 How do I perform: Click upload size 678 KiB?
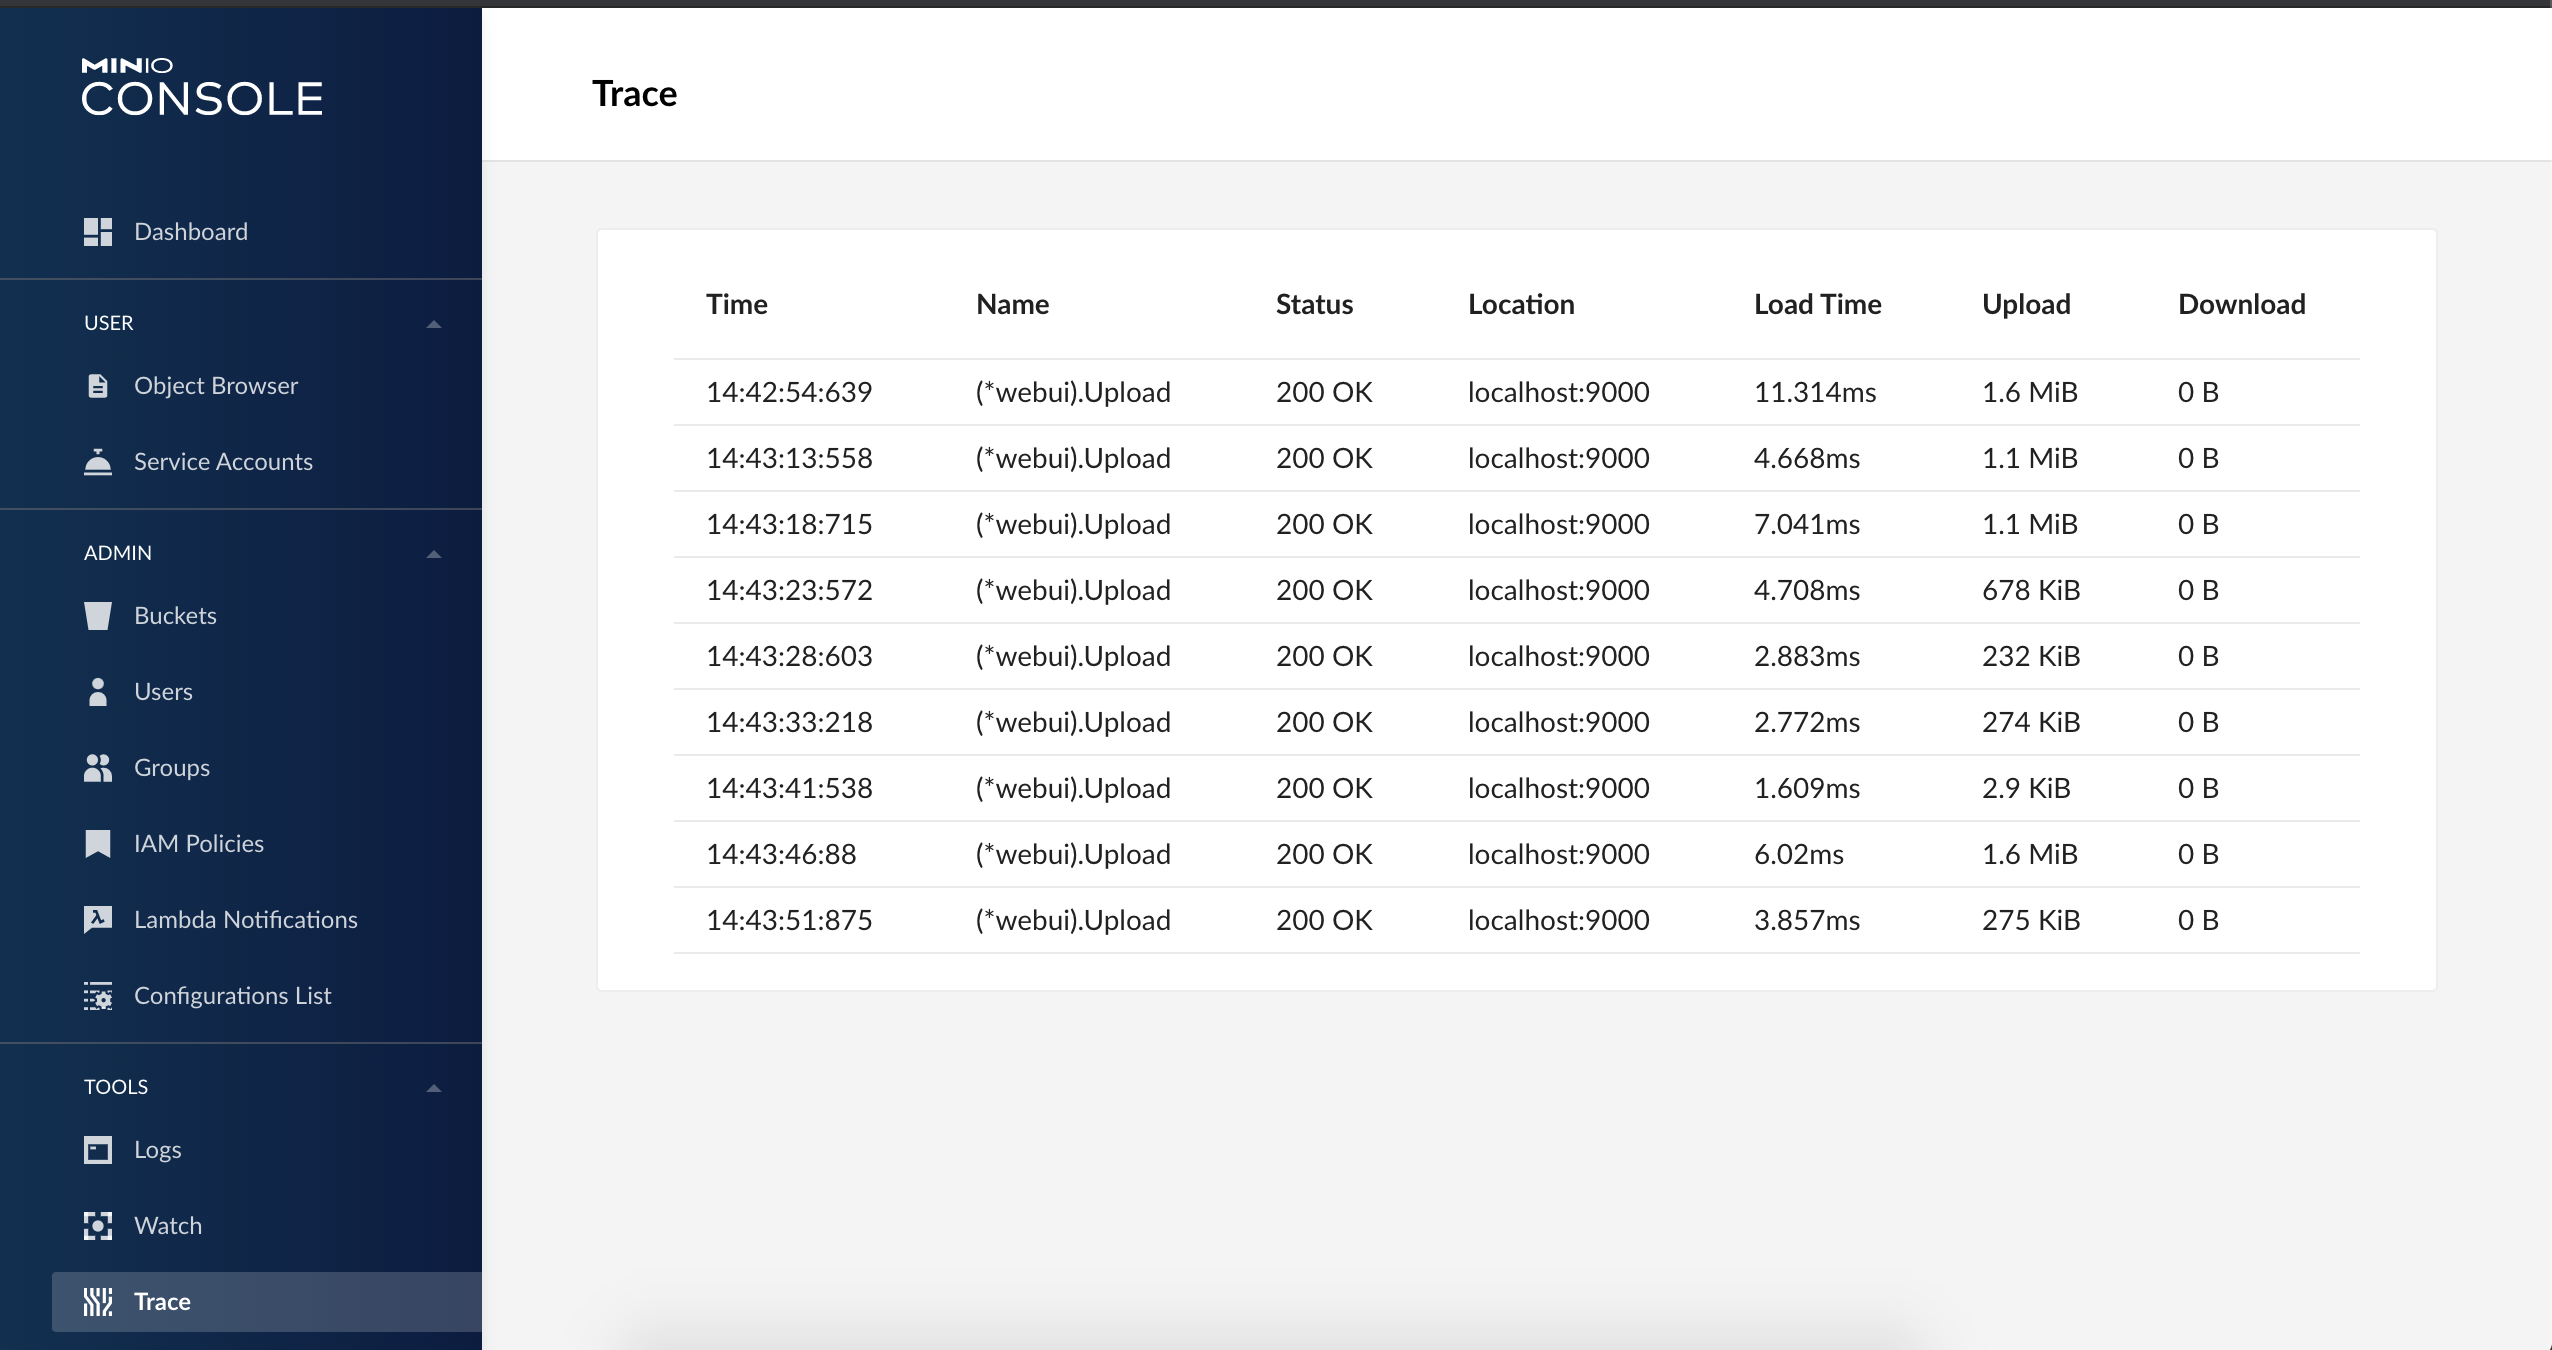[2031, 590]
